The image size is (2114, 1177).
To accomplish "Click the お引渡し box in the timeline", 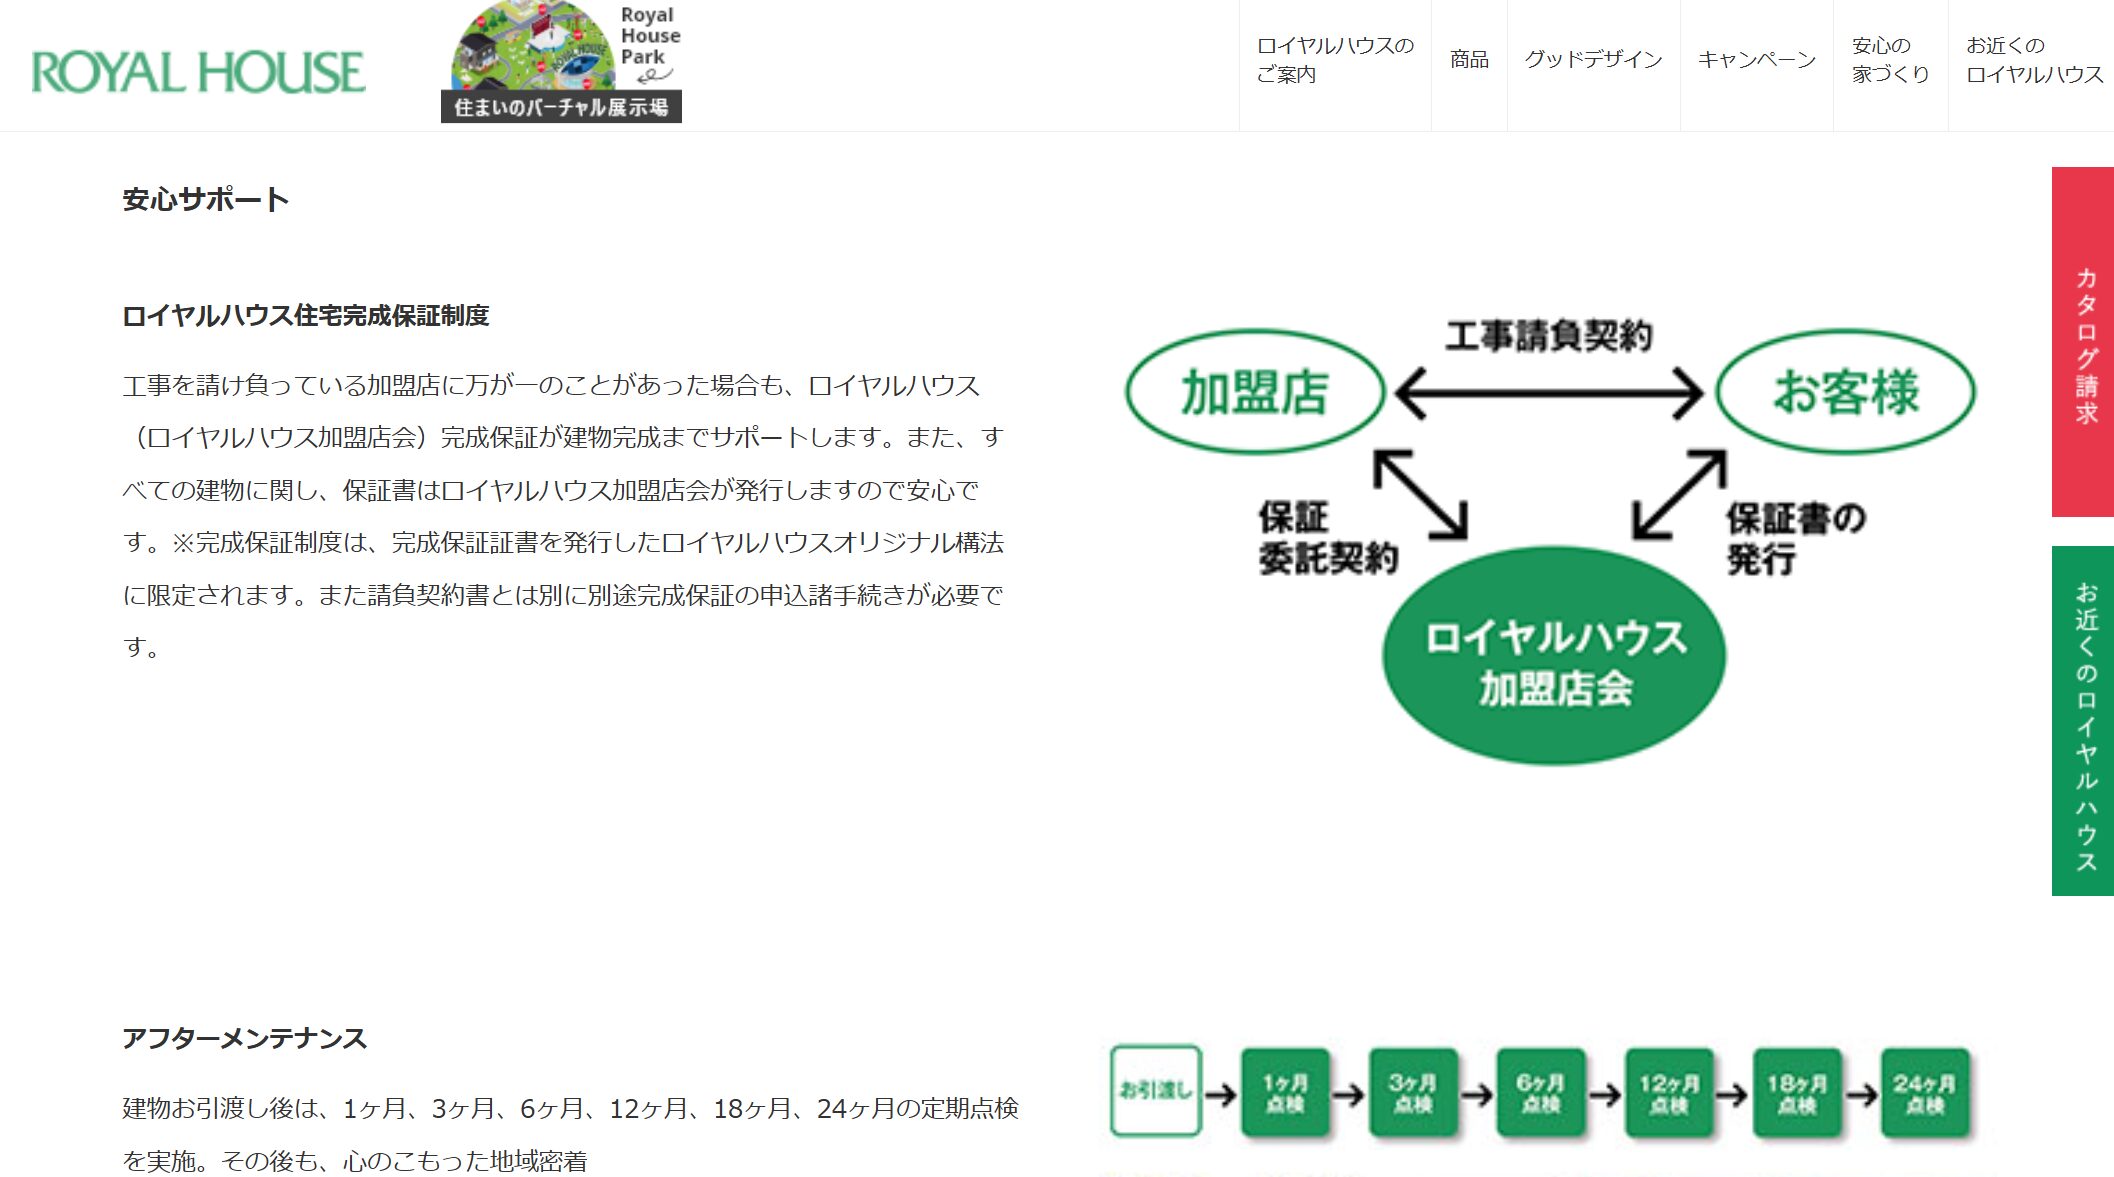I will pos(1156,1091).
